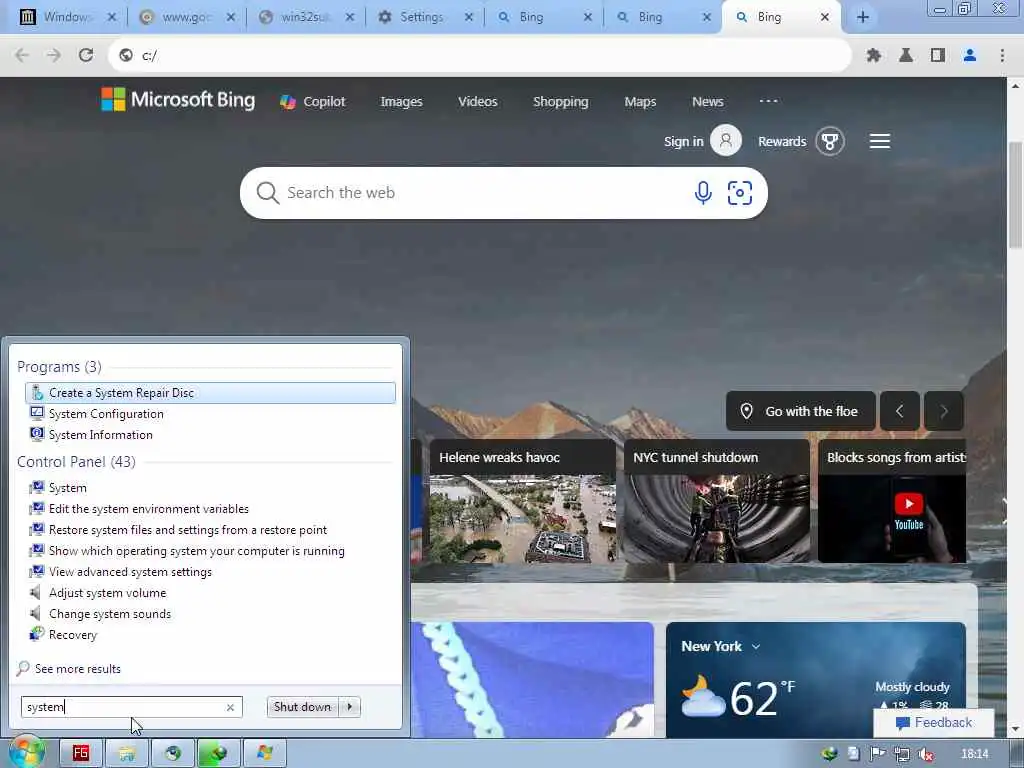Open Change system sounds

tap(110, 613)
